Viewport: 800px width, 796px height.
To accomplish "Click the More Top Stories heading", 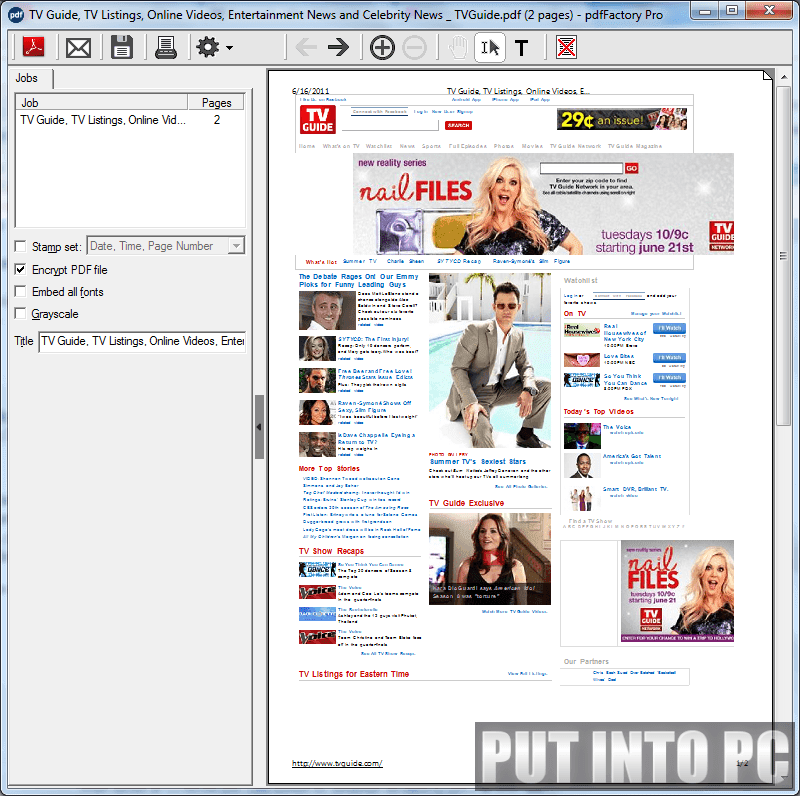I will pyautogui.click(x=329, y=468).
